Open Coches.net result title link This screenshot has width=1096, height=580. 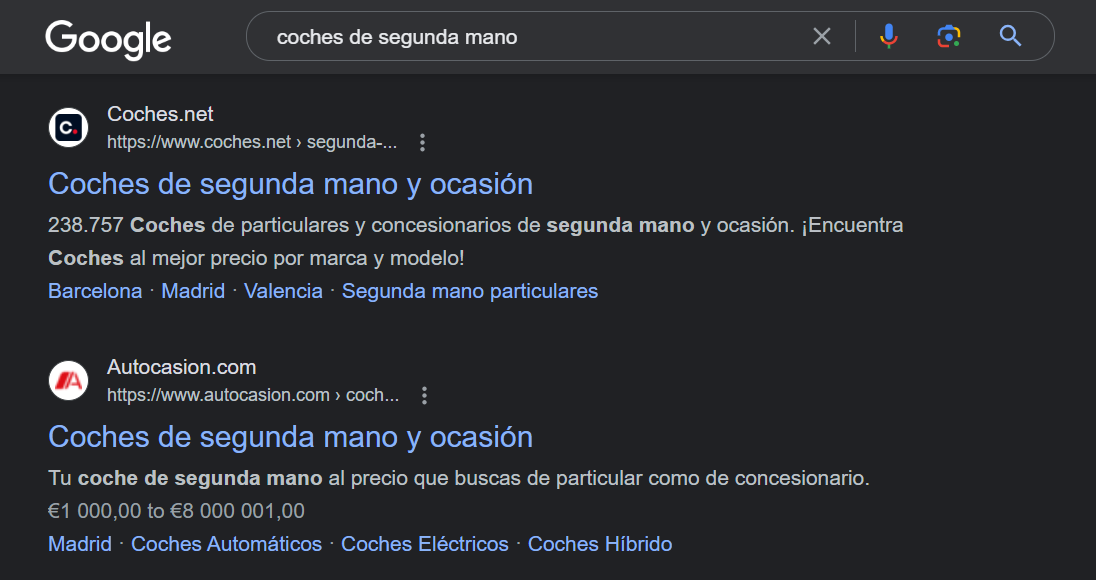pos(290,184)
